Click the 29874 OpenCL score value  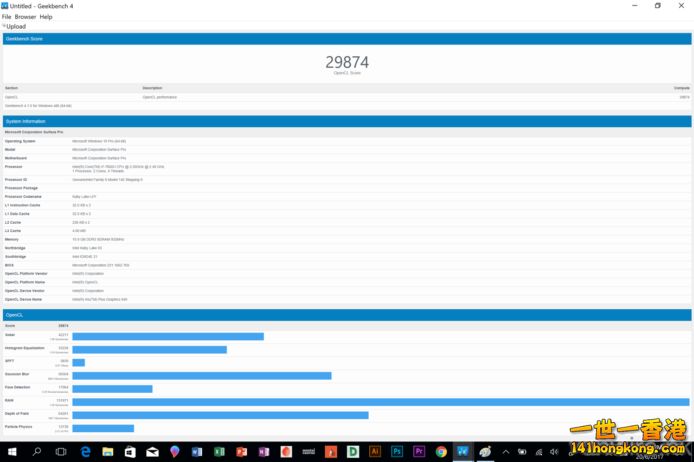[347, 62]
